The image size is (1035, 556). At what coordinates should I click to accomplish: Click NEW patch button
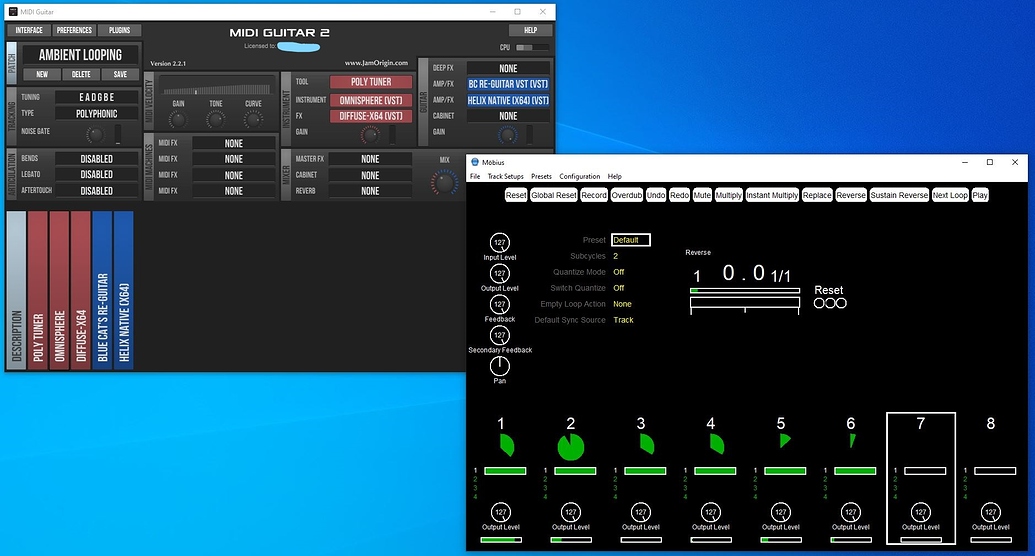[42, 75]
